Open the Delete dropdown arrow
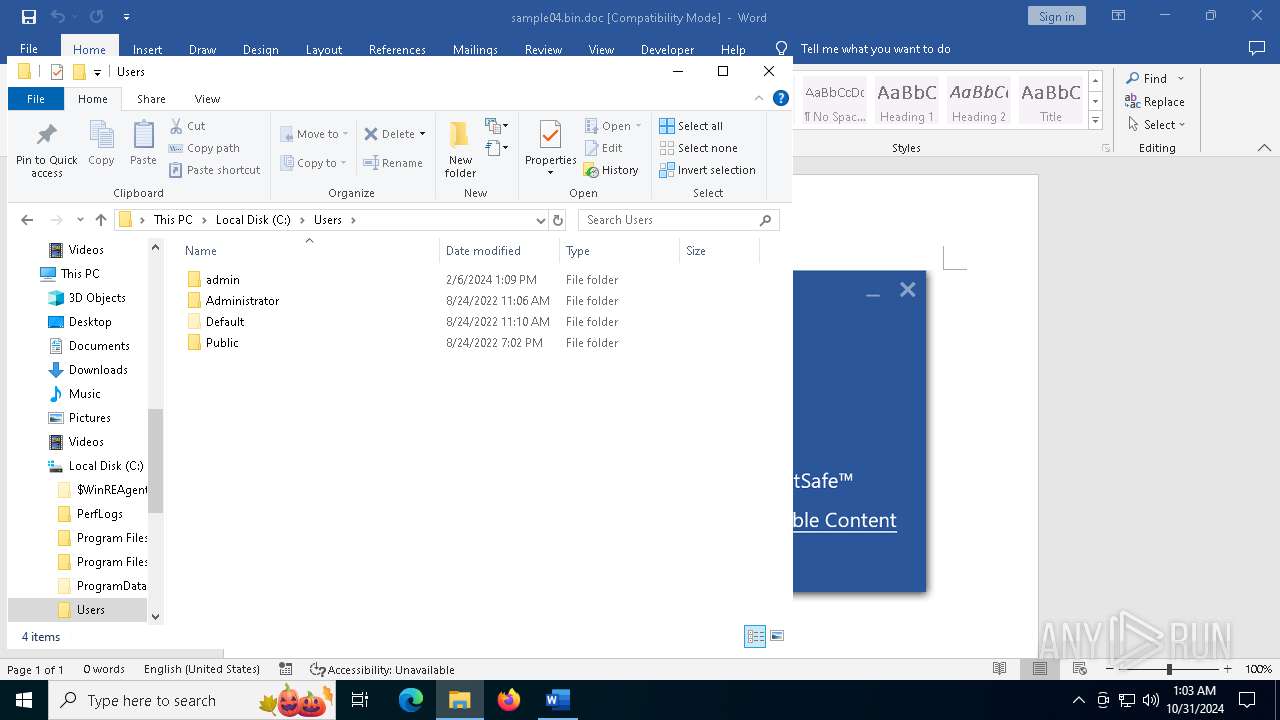Viewport: 1280px width, 720px height. 422,134
